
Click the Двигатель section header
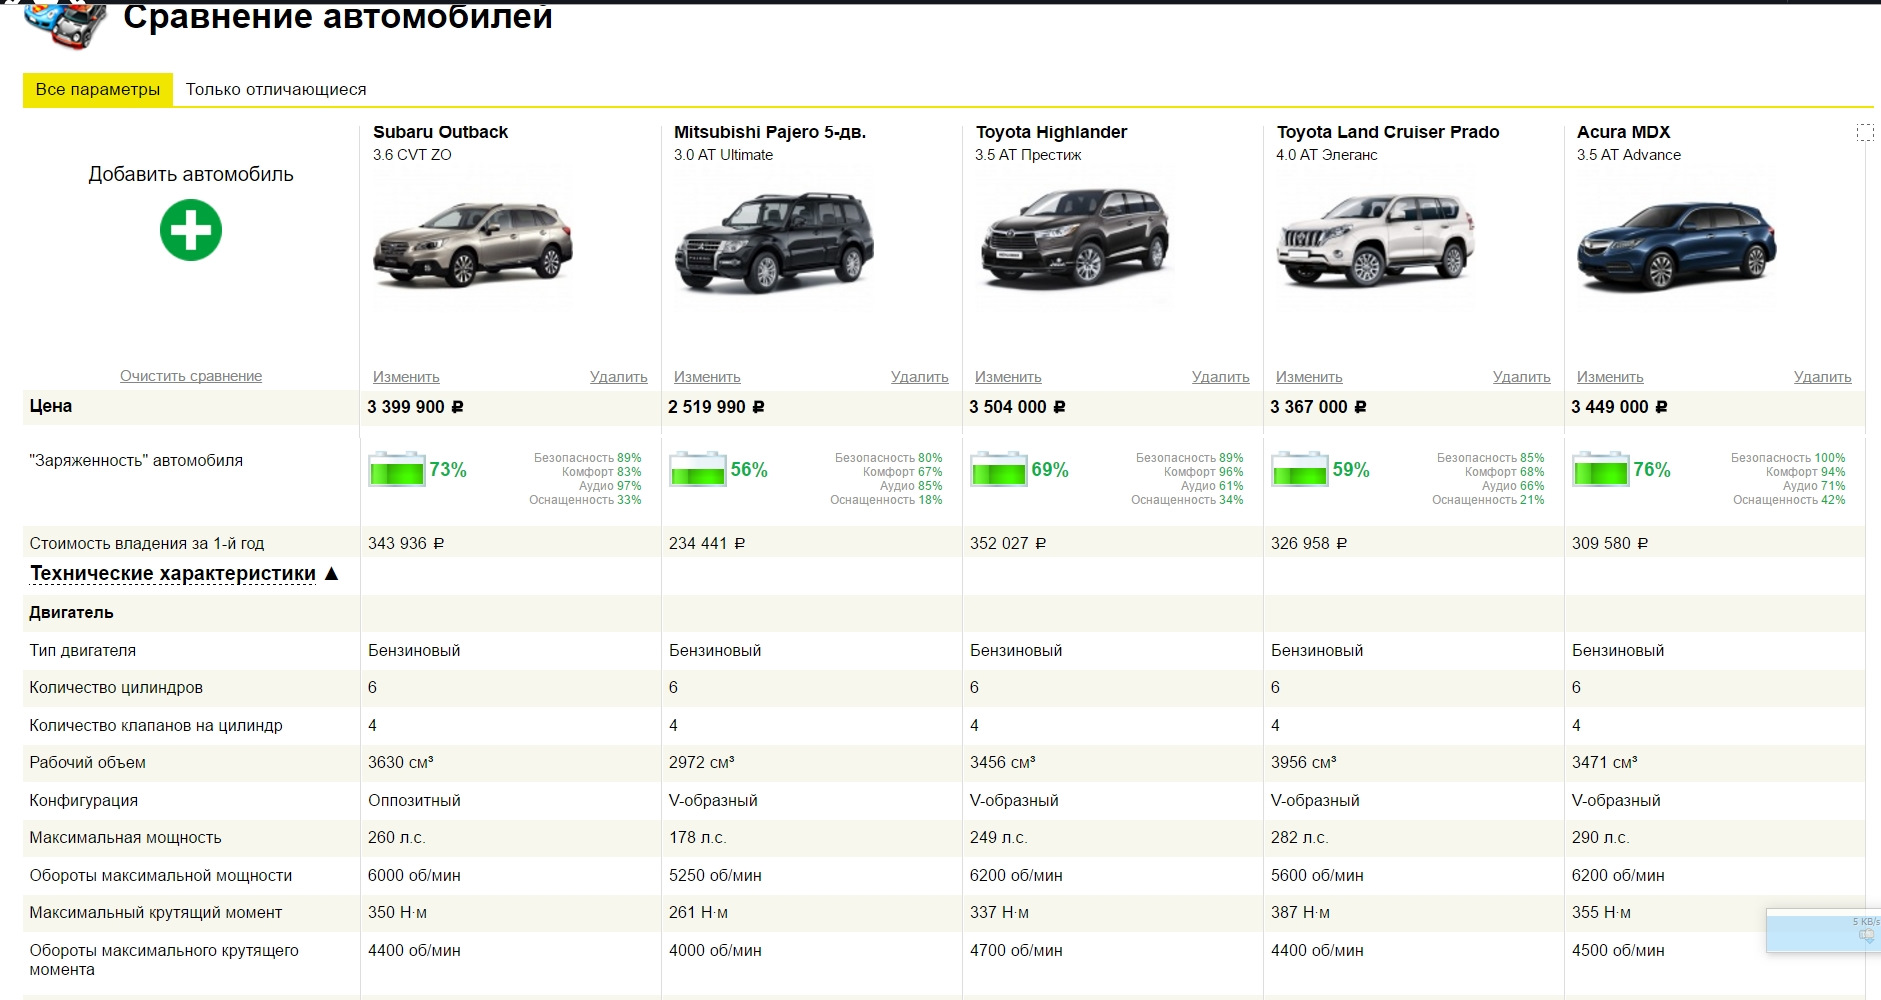point(71,613)
